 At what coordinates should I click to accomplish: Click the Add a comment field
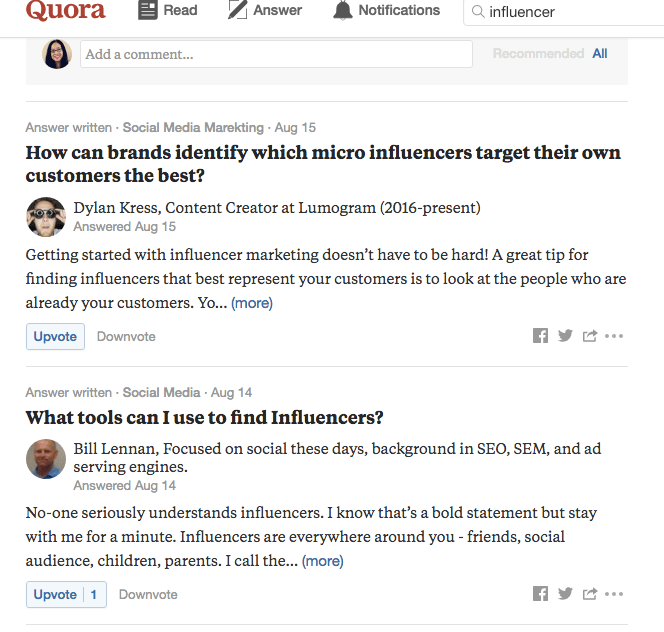[277, 54]
